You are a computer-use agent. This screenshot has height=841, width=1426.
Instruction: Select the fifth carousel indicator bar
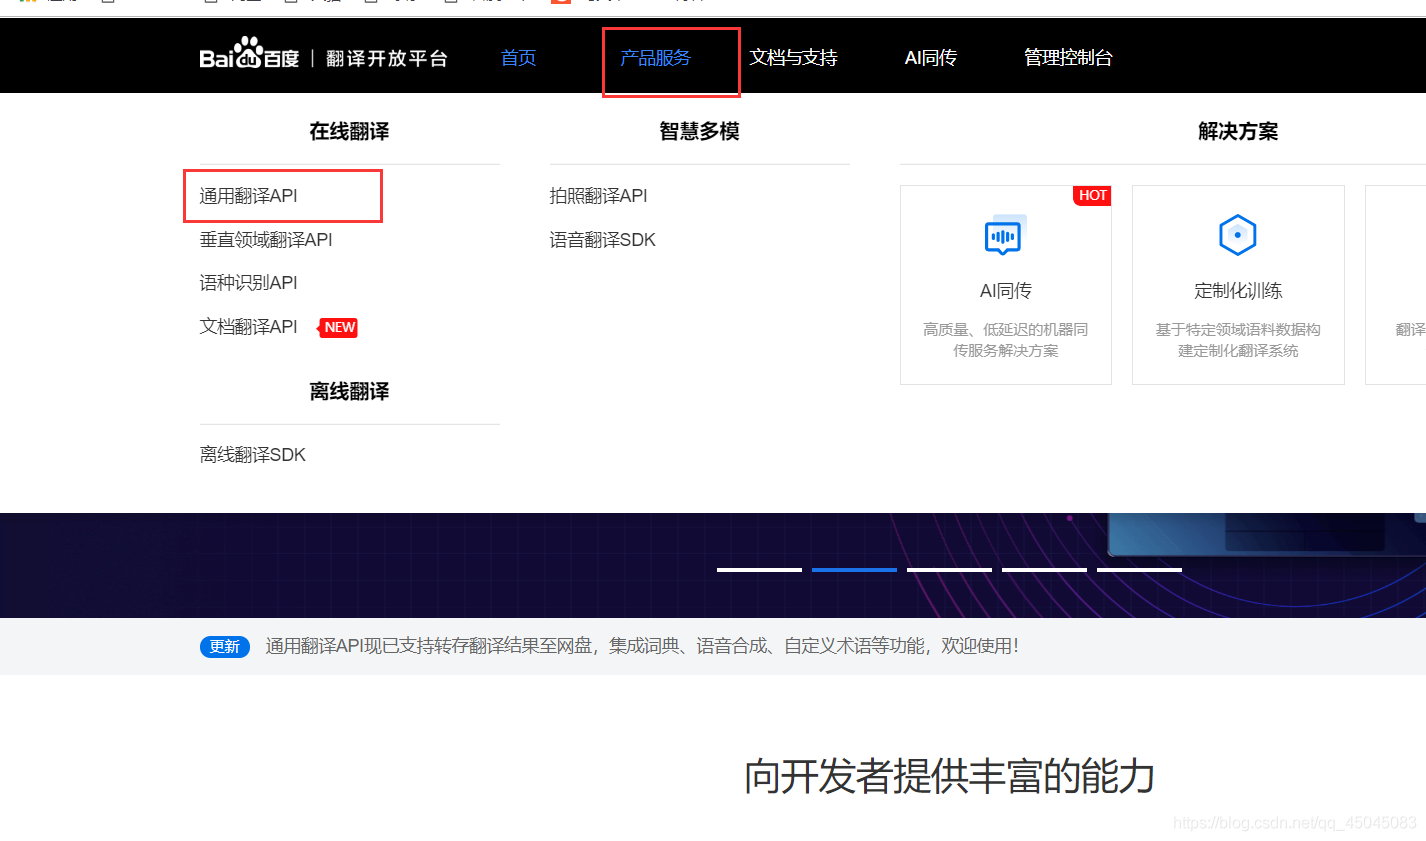click(x=1139, y=570)
